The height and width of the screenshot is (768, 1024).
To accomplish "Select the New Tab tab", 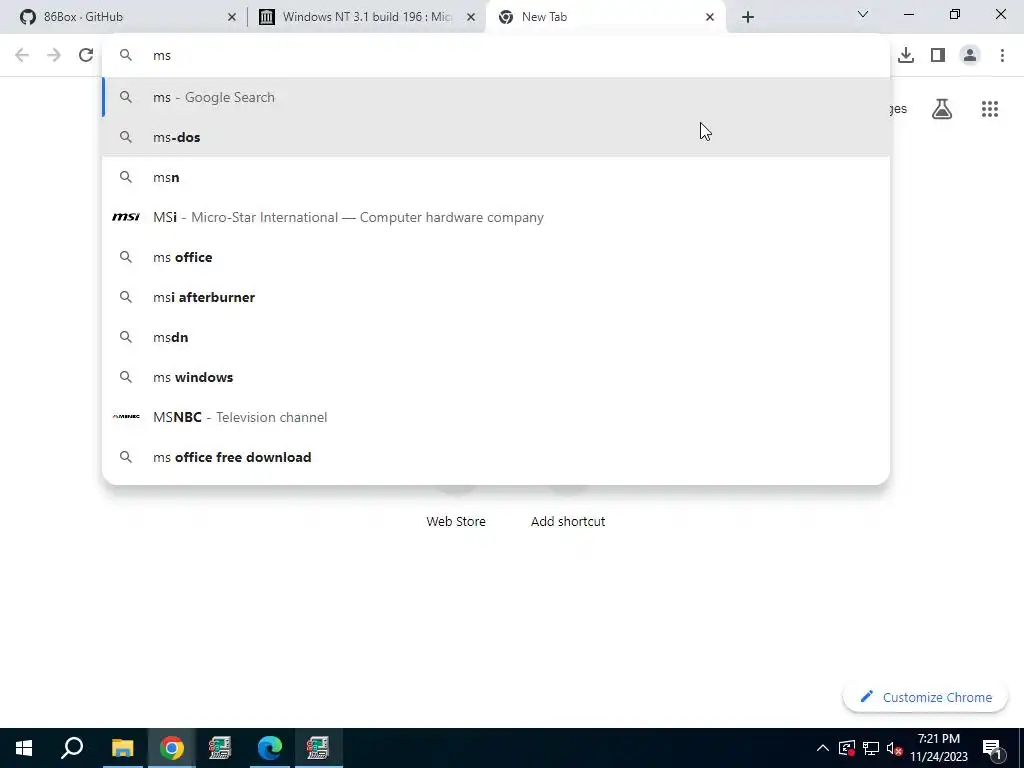I will (605, 17).
